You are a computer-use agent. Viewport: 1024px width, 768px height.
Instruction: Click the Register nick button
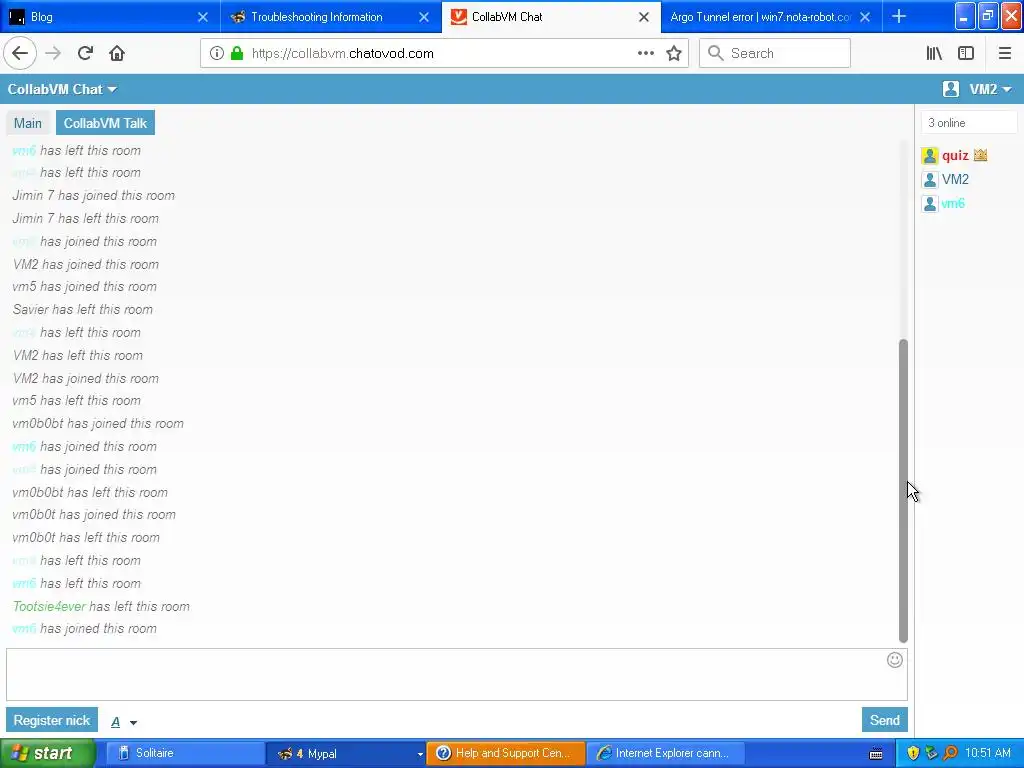[x=52, y=720]
